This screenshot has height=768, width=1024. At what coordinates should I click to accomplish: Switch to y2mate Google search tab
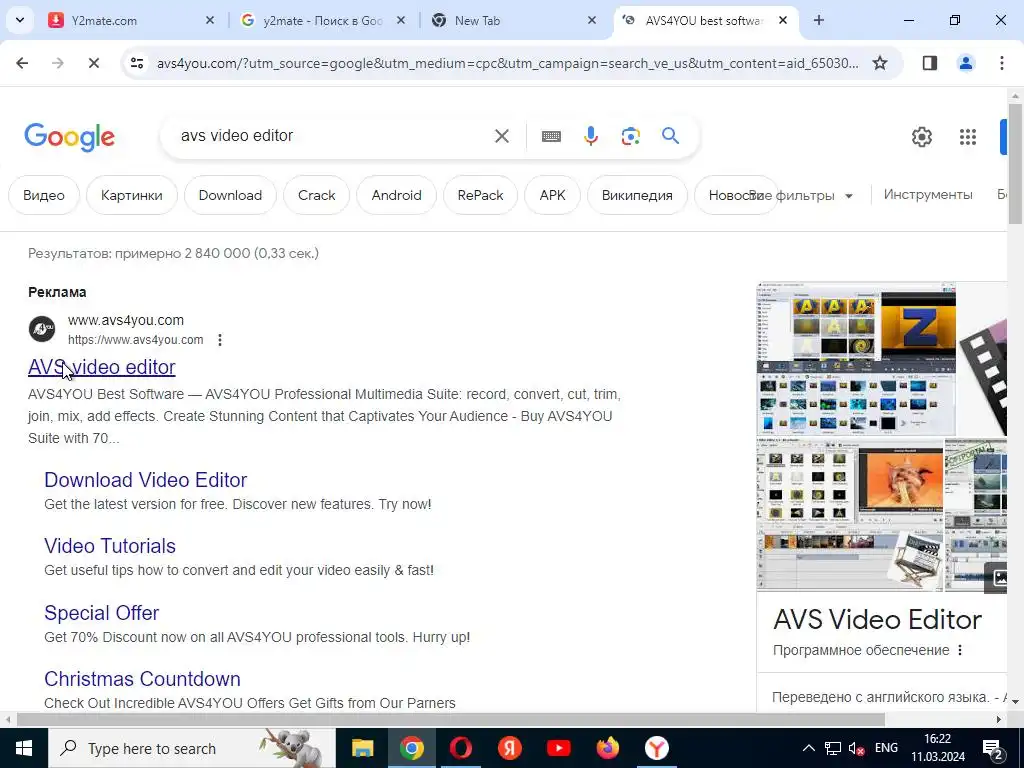coord(323,21)
